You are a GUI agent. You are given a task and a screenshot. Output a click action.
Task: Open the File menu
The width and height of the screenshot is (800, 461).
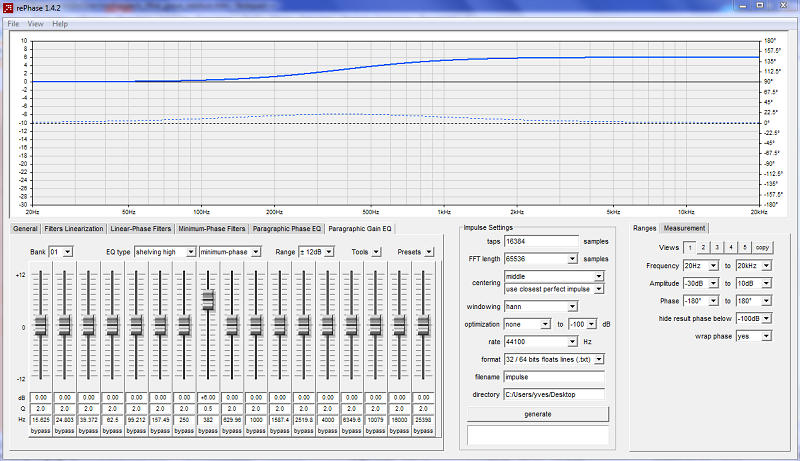click(x=13, y=24)
